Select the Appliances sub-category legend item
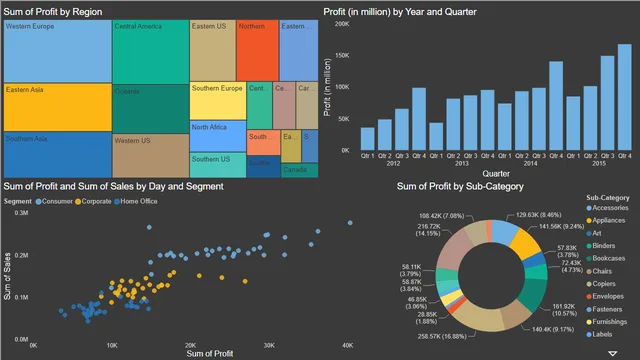Image resolution: width=640 pixels, height=360 pixels. click(605, 220)
